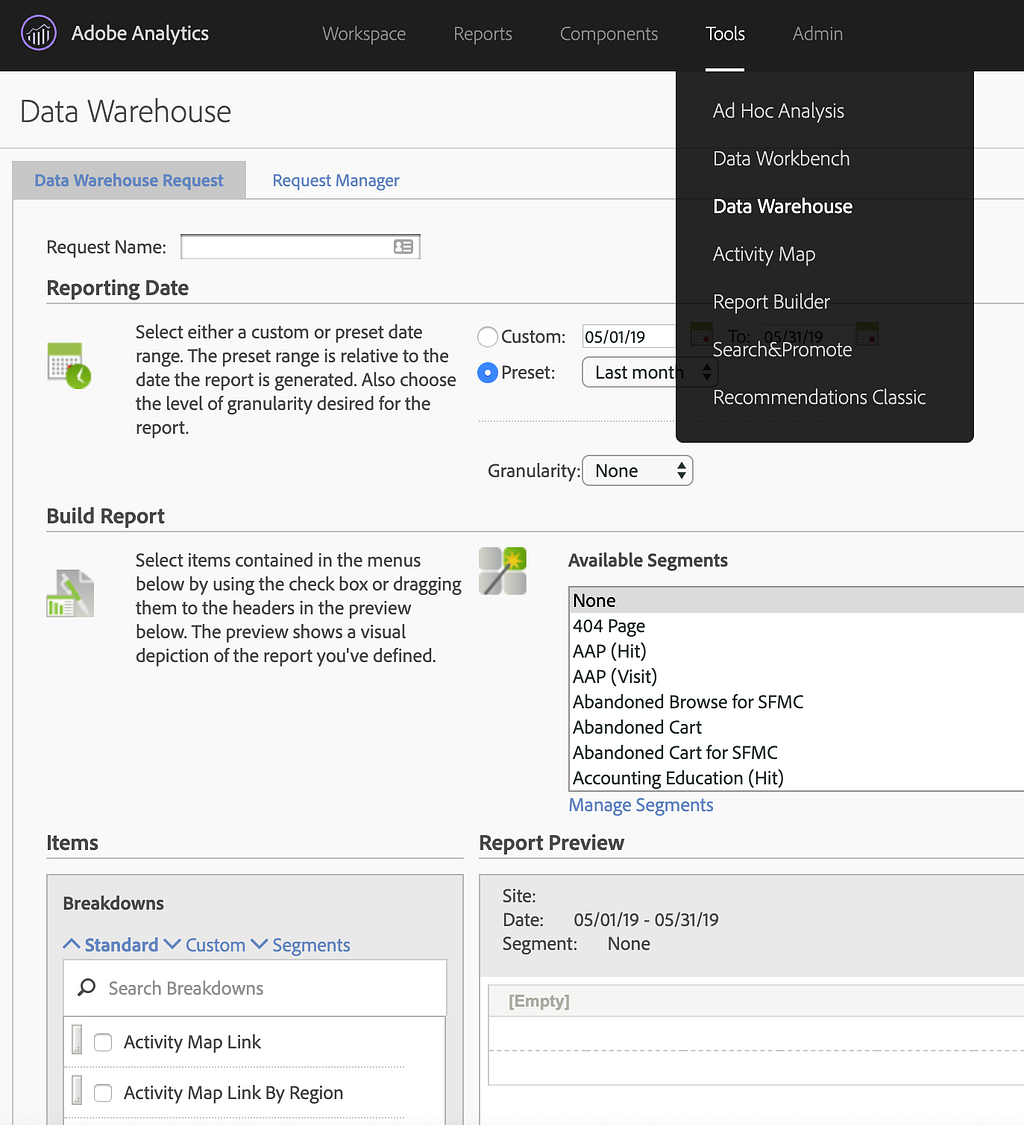
Task: Click the Request Name contact card icon
Action: [403, 246]
